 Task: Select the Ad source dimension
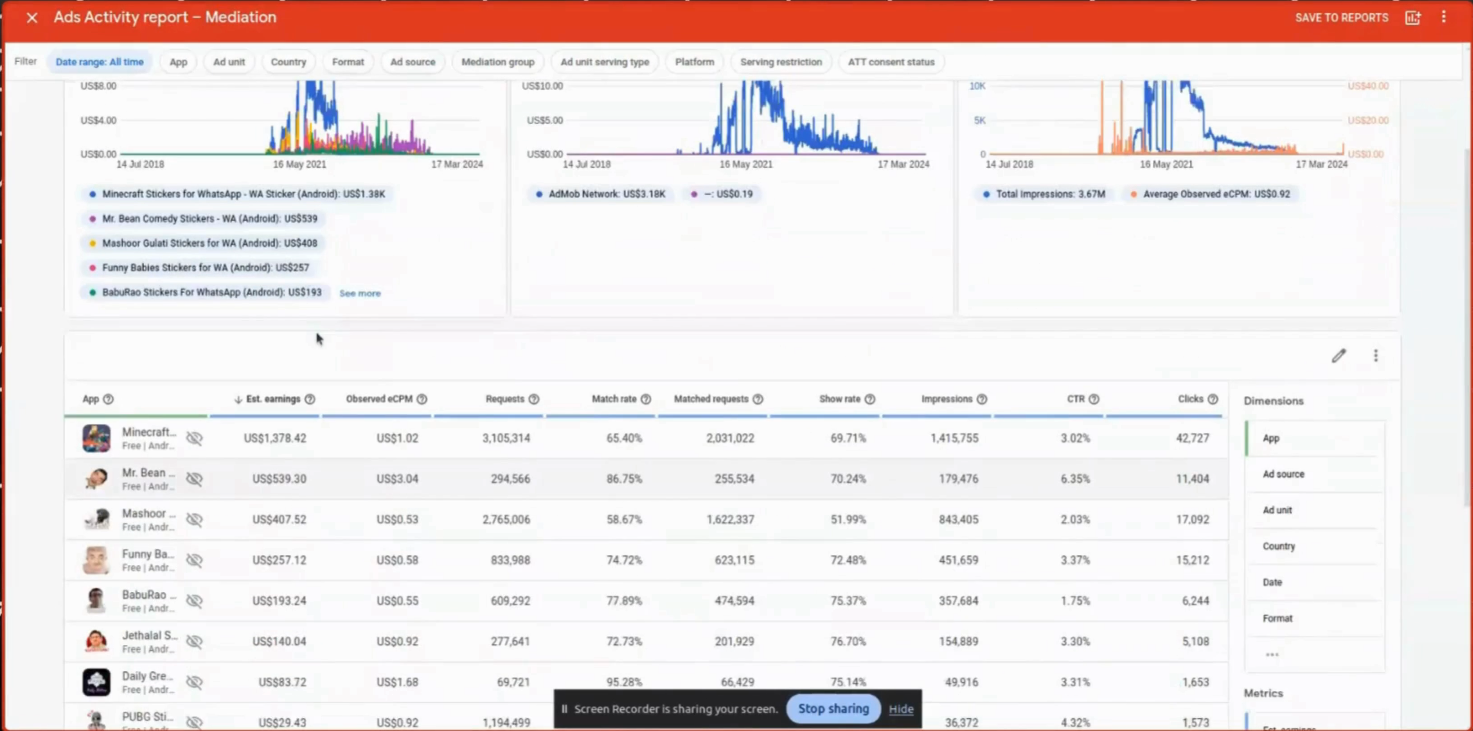point(1283,474)
